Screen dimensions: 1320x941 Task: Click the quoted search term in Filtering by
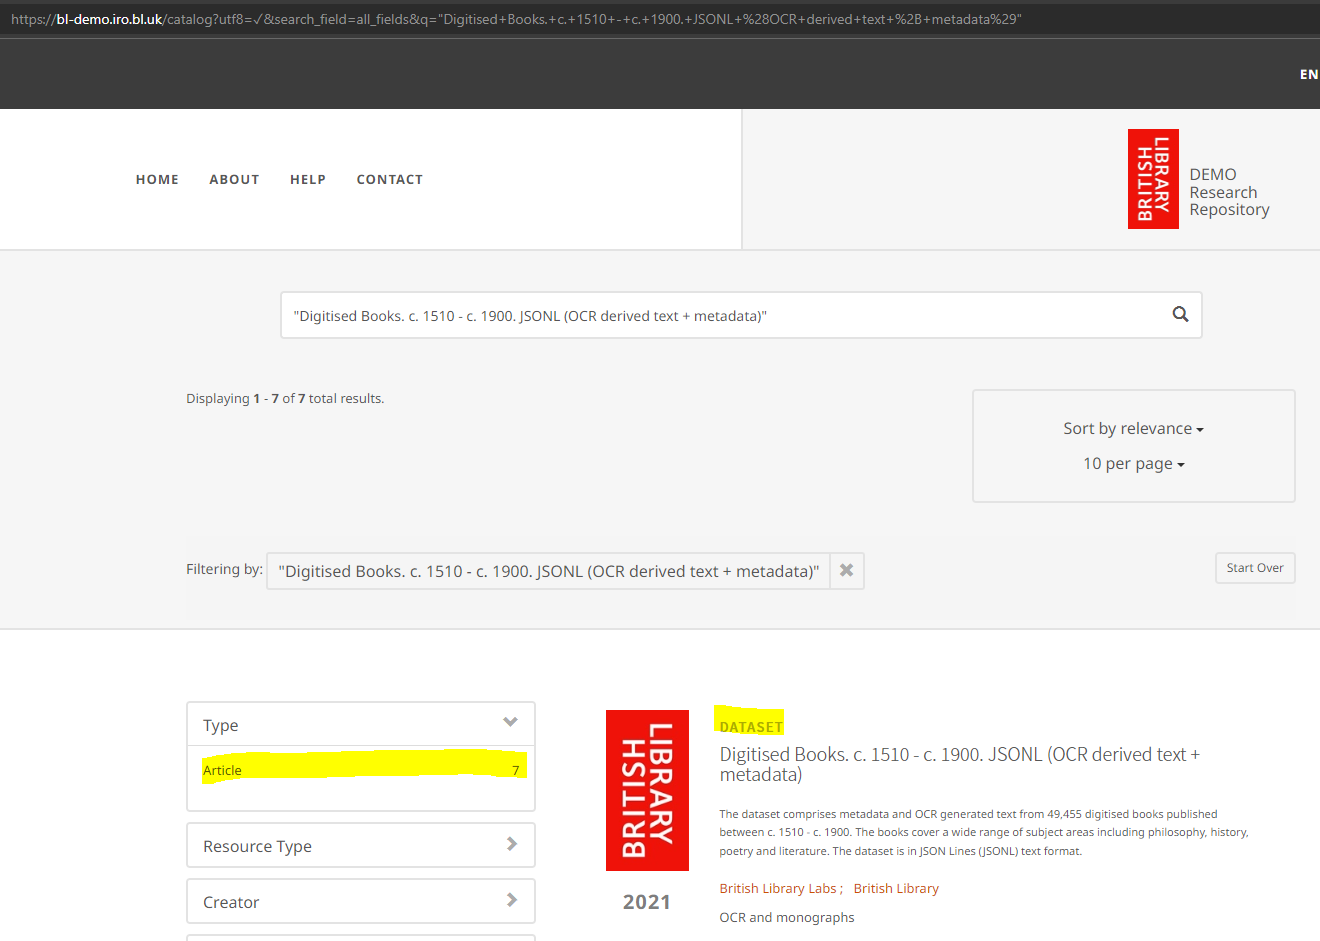pos(548,571)
